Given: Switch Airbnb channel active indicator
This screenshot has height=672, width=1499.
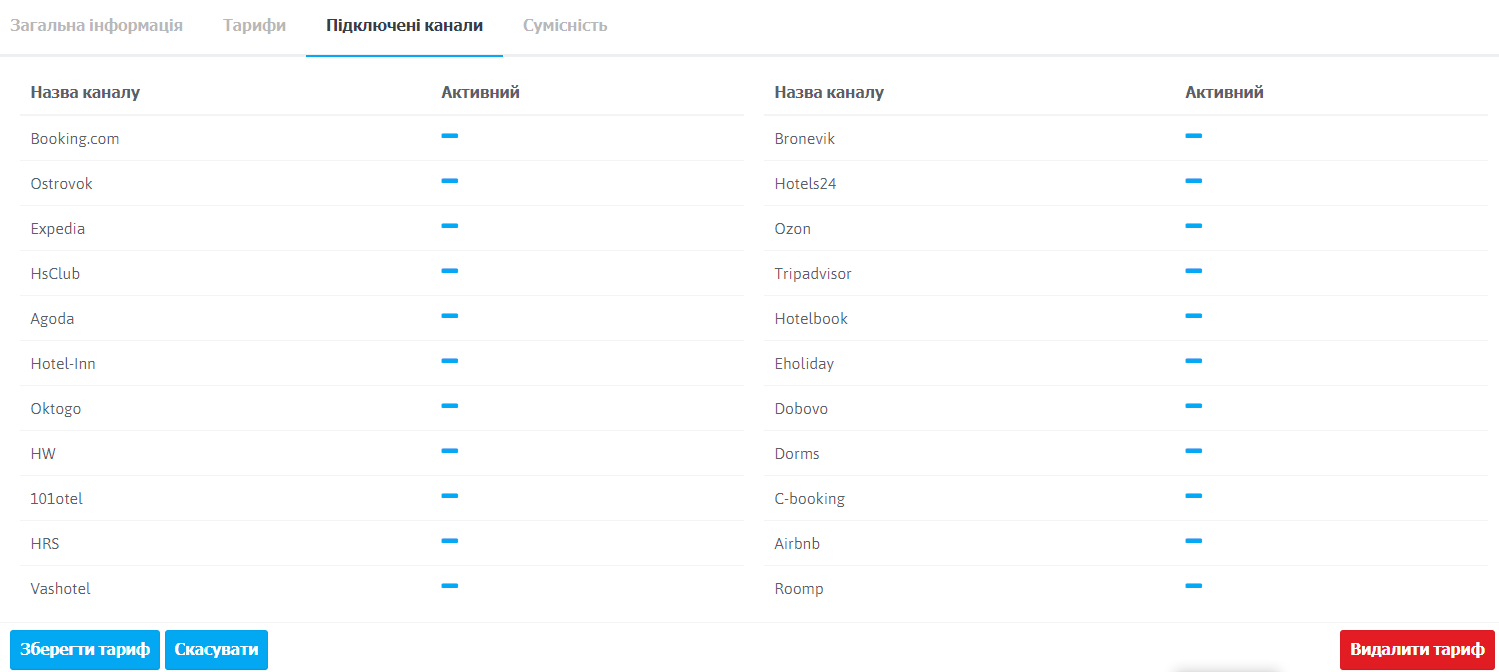Looking at the screenshot, I should (1193, 541).
